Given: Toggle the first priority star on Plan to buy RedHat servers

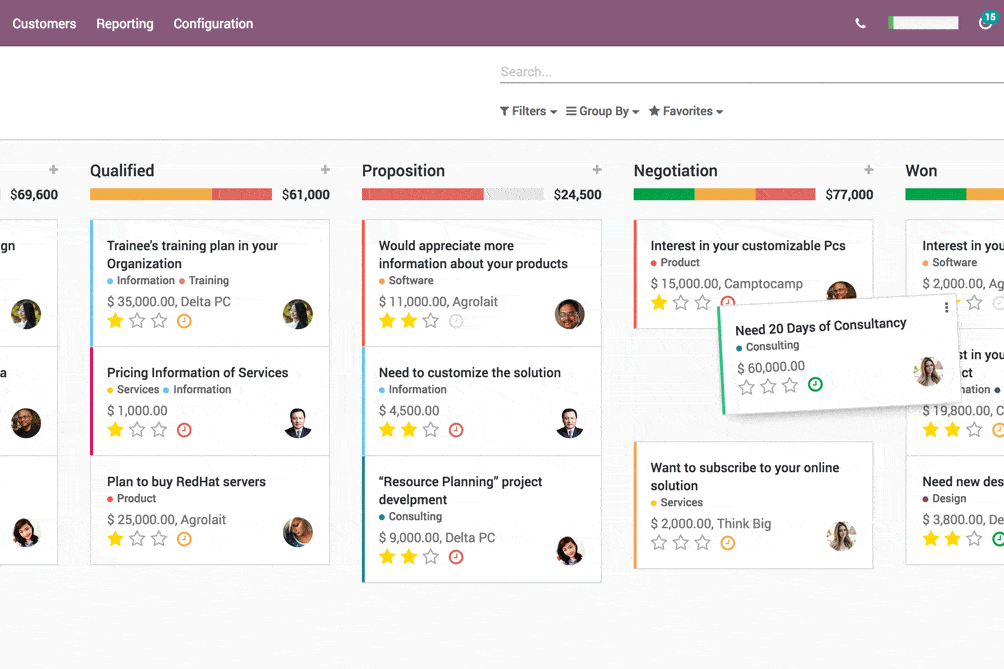Looking at the screenshot, I should 113,538.
